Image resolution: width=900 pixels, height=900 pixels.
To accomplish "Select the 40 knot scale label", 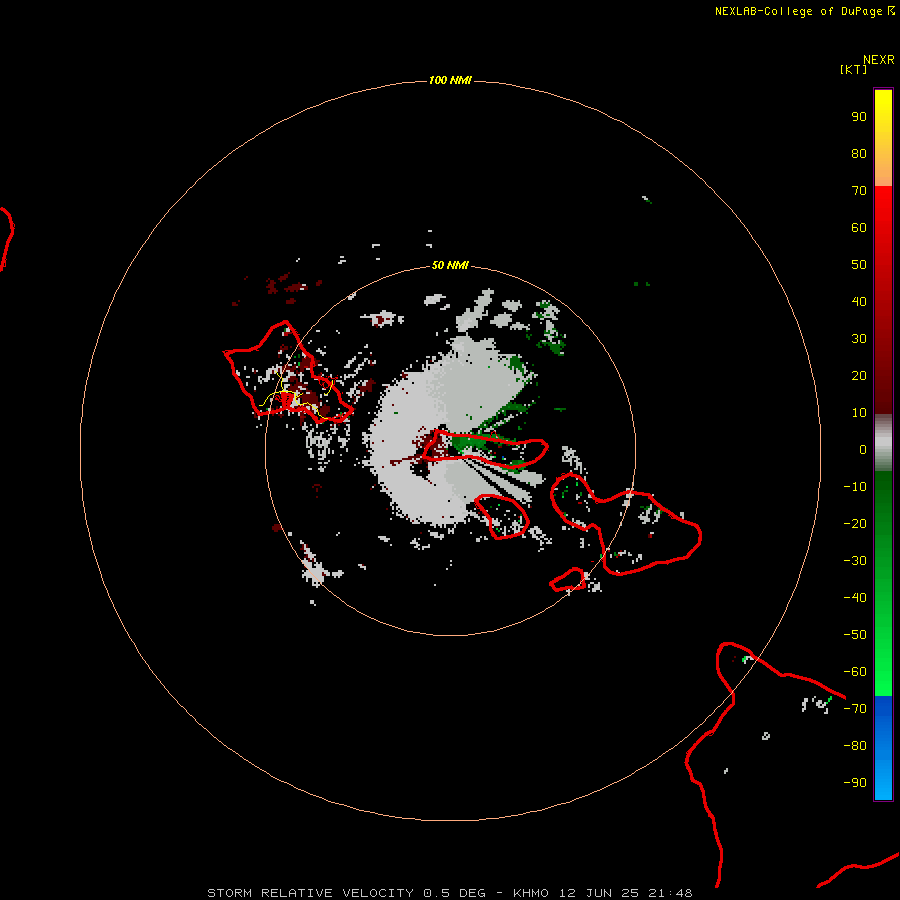I will 859,302.
